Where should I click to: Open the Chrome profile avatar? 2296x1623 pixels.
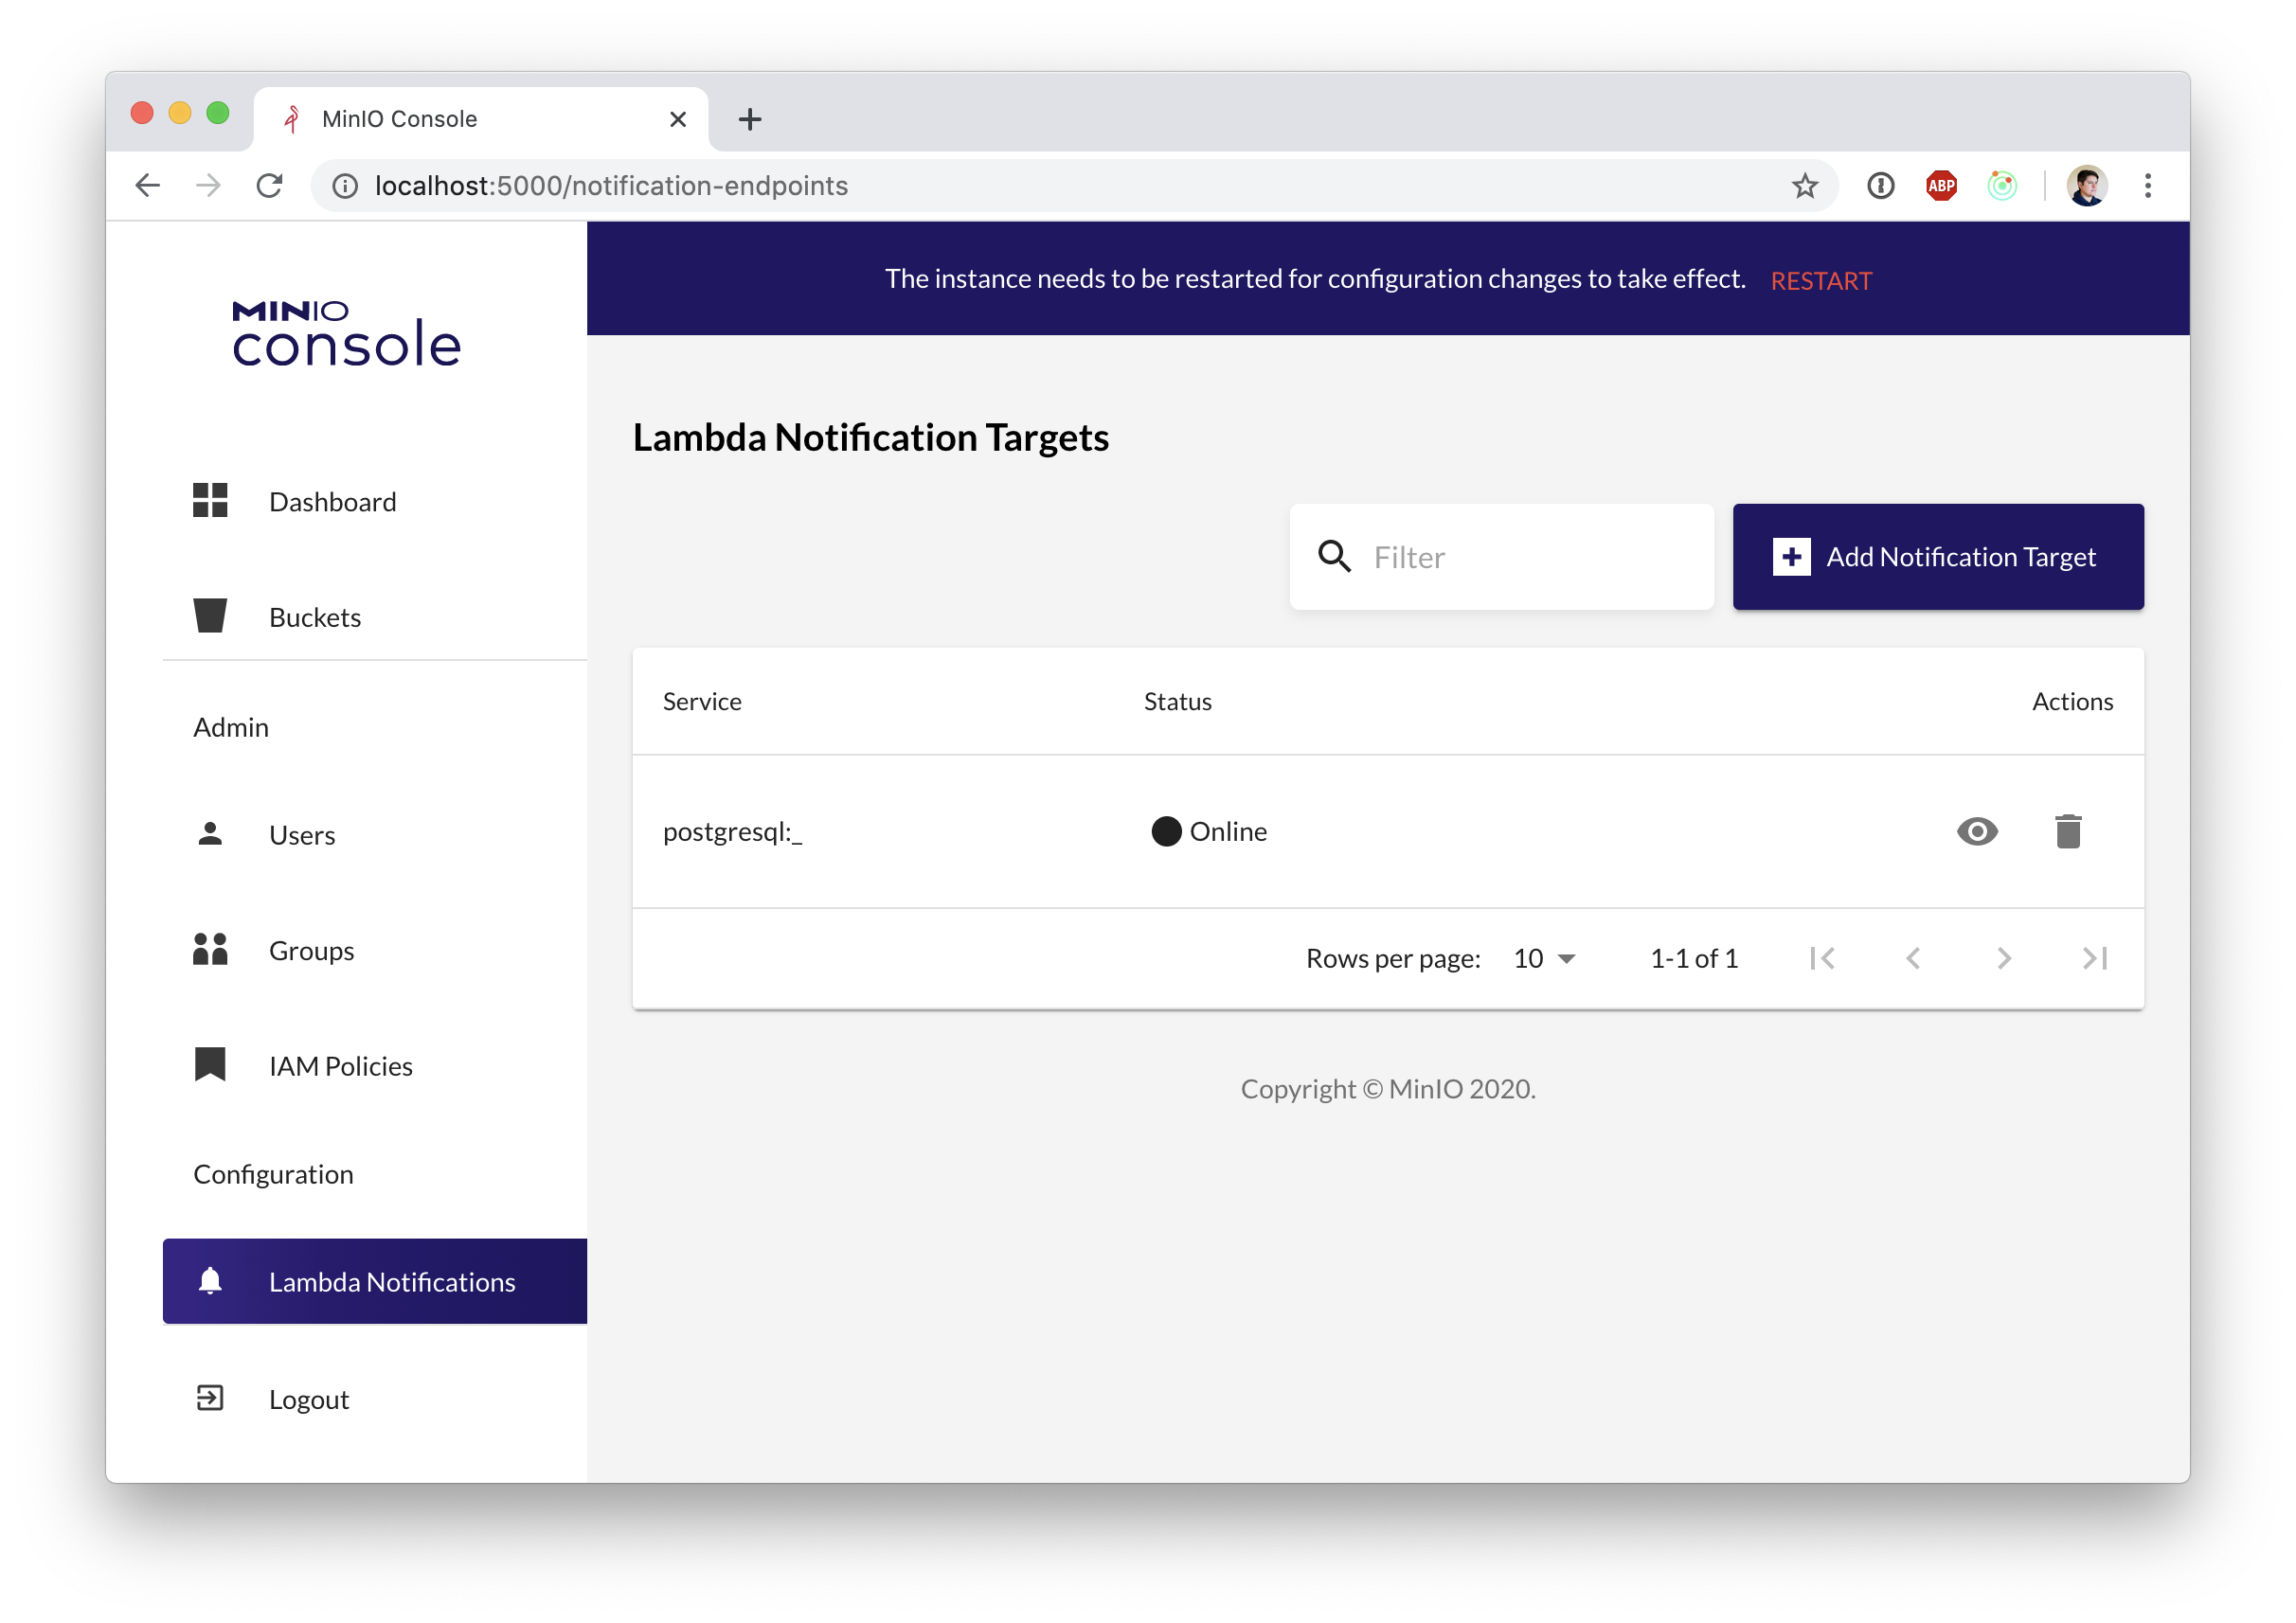click(x=2086, y=185)
